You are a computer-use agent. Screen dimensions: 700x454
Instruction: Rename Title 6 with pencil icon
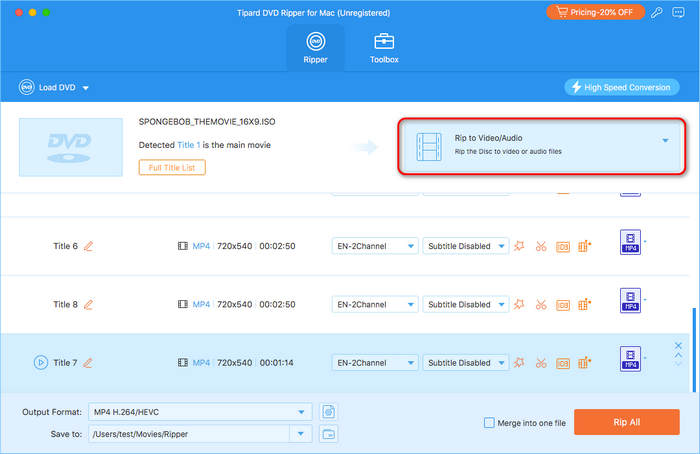pos(88,246)
